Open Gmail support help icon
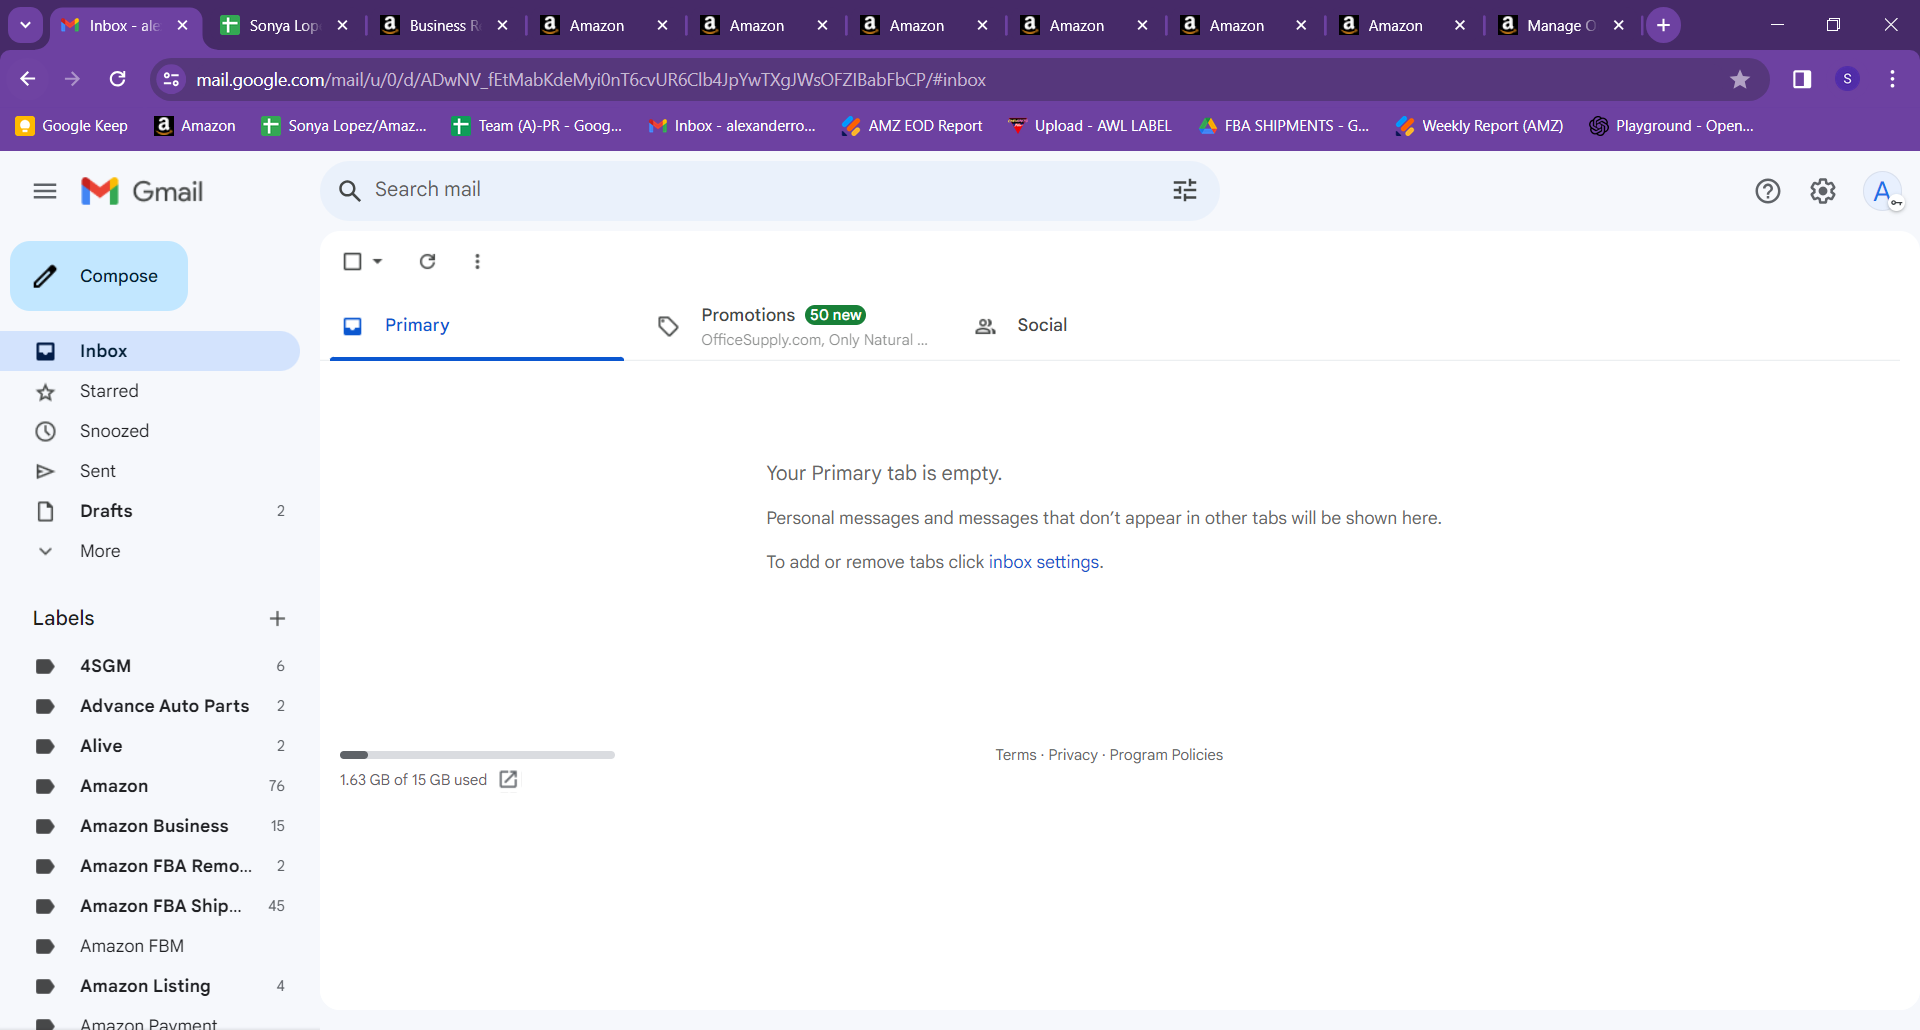 [1768, 191]
